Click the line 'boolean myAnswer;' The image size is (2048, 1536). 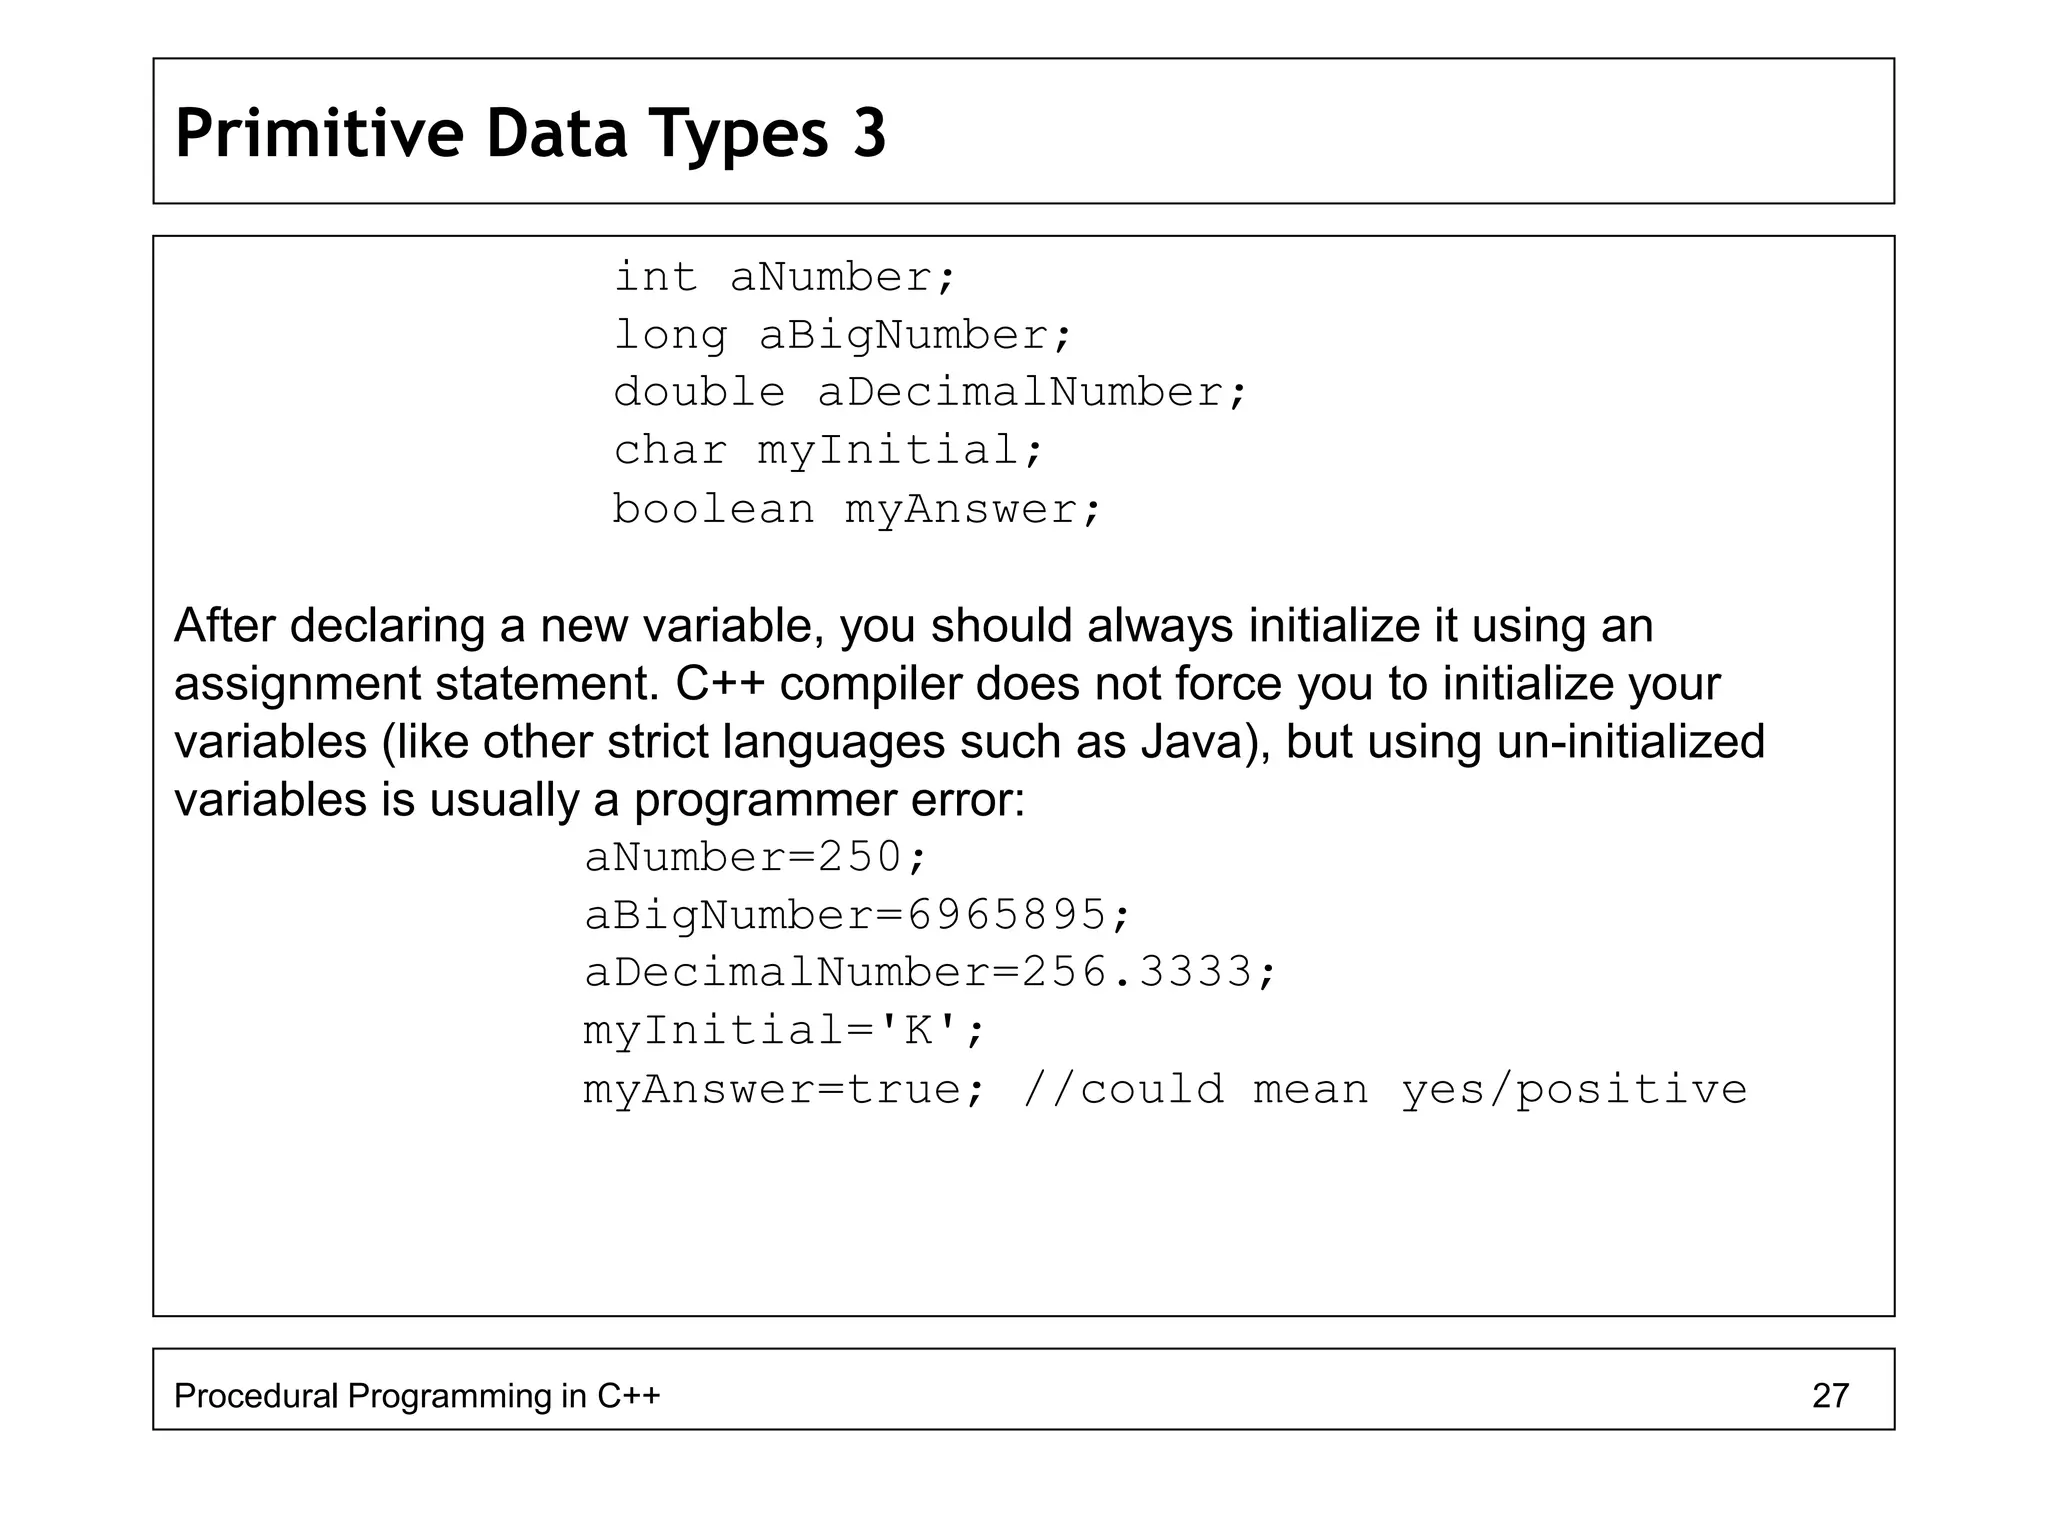pos(857,509)
